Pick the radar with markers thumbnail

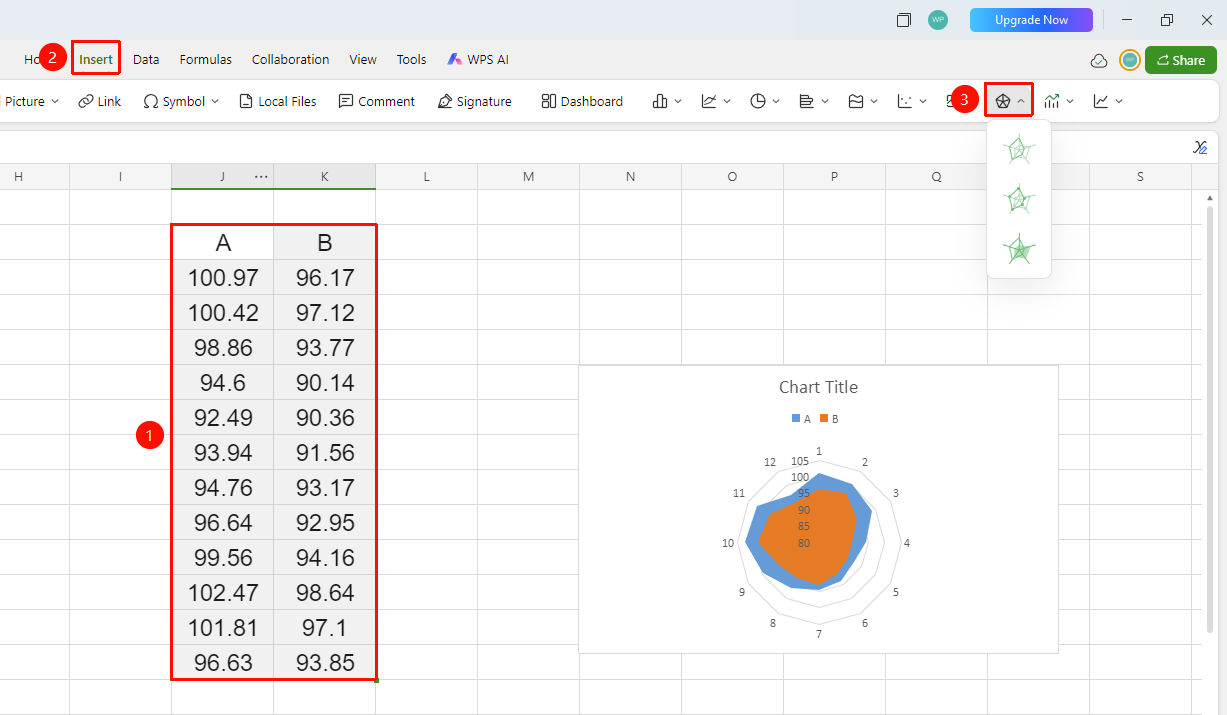click(x=1019, y=199)
